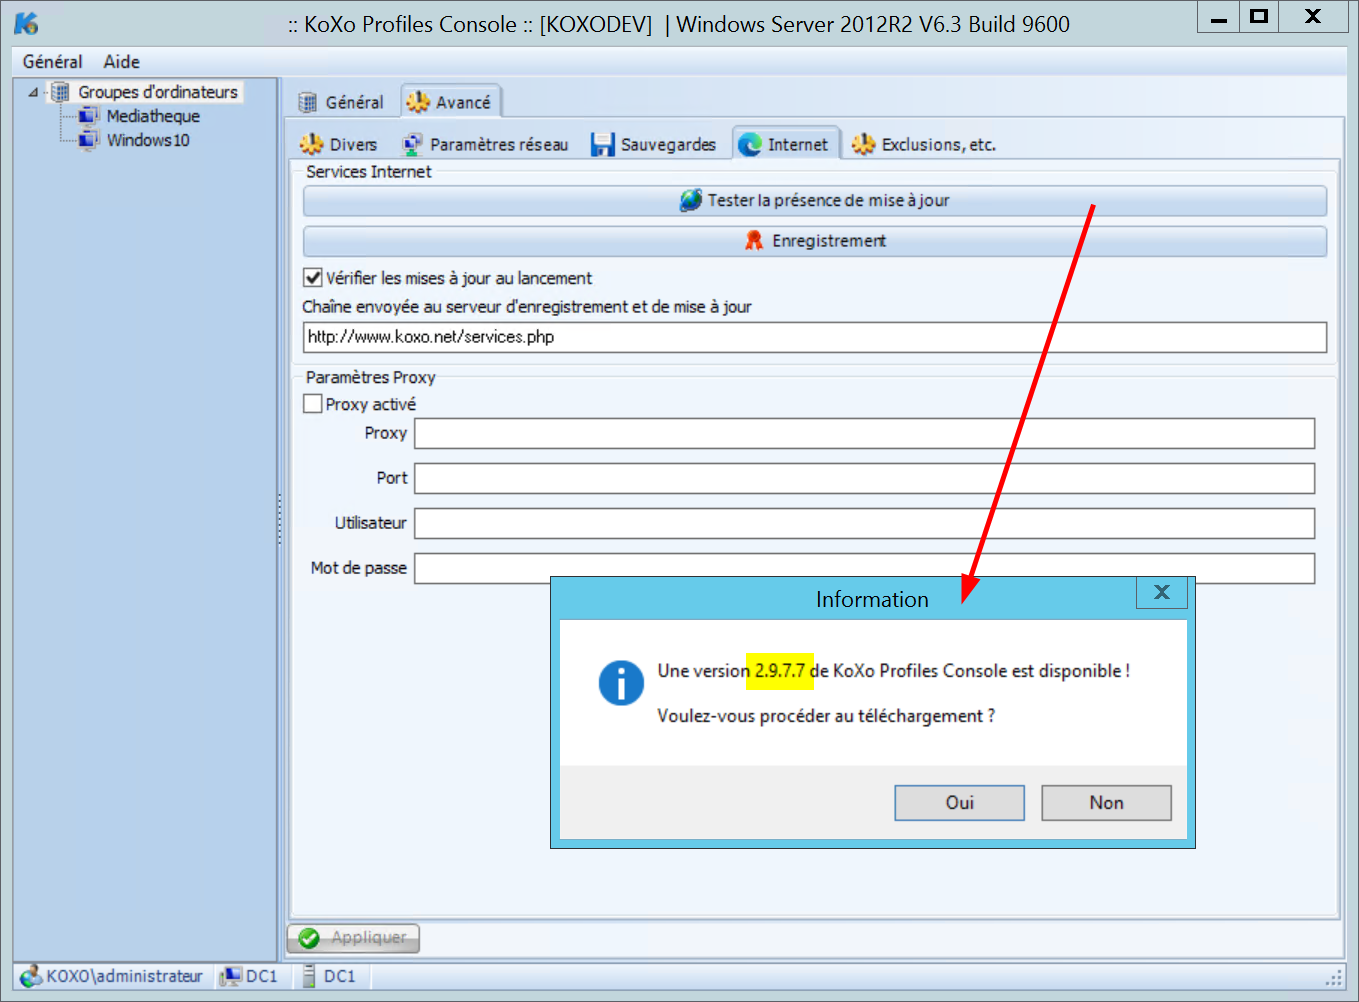This screenshot has width=1359, height=1002.
Task: Click highlighted version number 2.9.7.7
Action: tap(780, 671)
